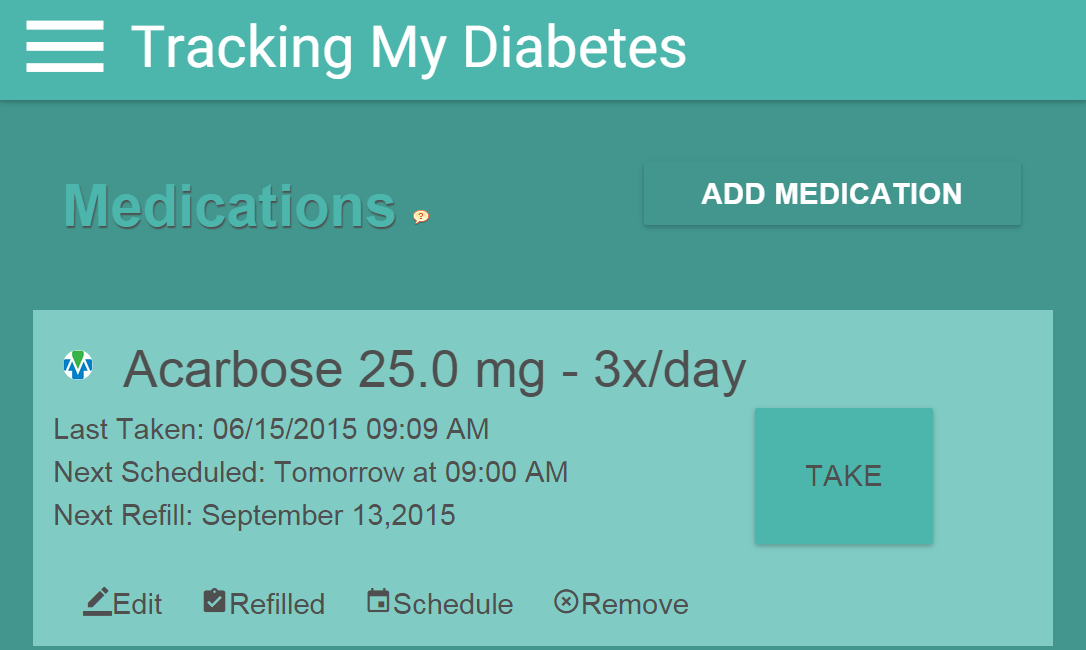Click the pencil Edit icon
1086x650 pixels.
pos(97,601)
